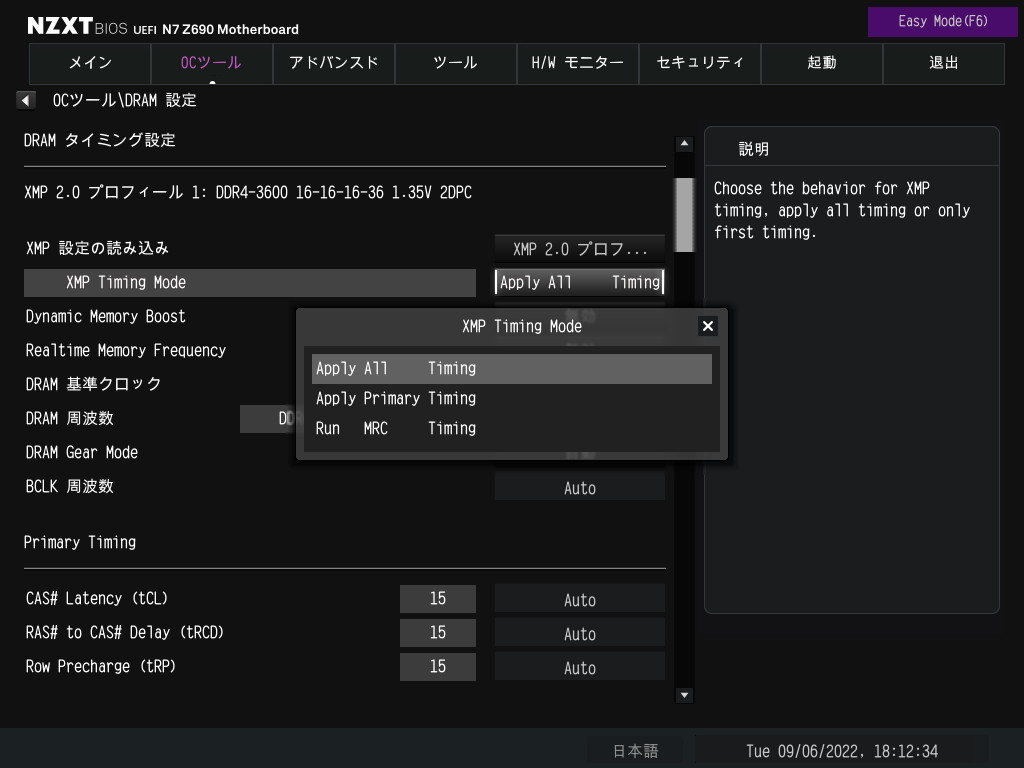Click the scroll down arrow of settings list
Viewport: 1024px width, 768px height.
pyautogui.click(x=684, y=695)
